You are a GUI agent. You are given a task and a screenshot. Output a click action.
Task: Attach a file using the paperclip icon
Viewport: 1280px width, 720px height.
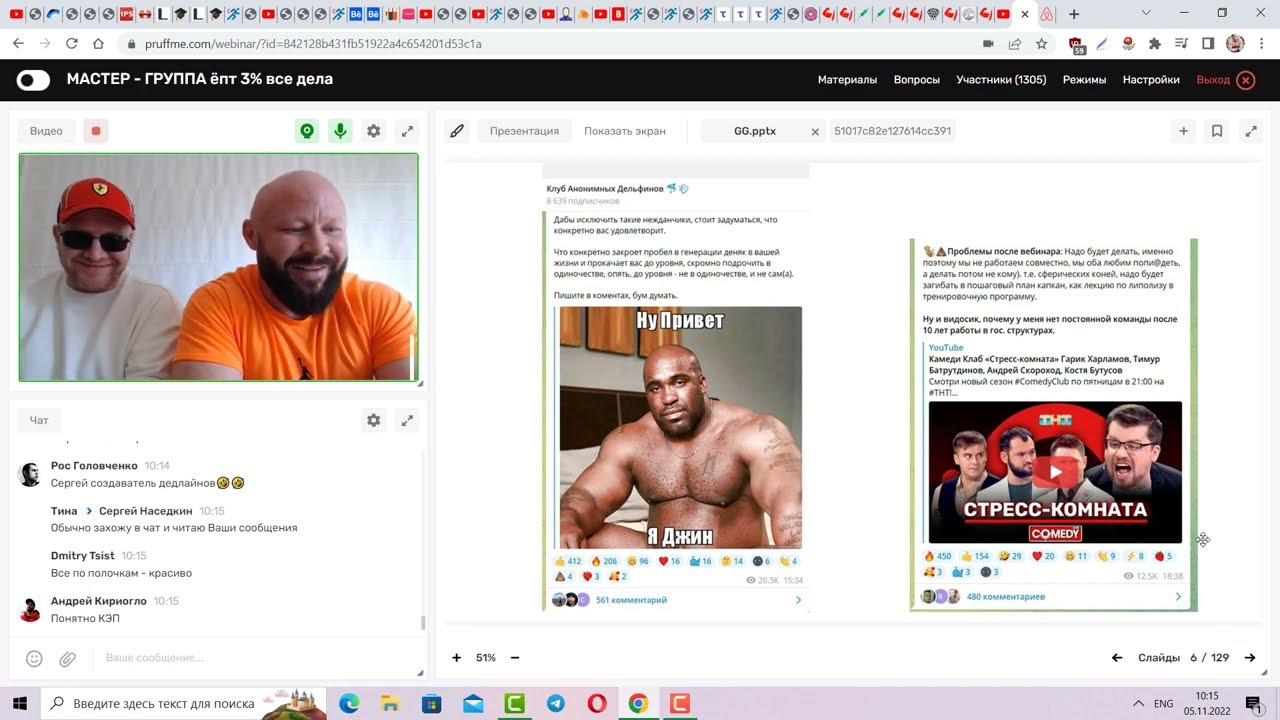68,658
